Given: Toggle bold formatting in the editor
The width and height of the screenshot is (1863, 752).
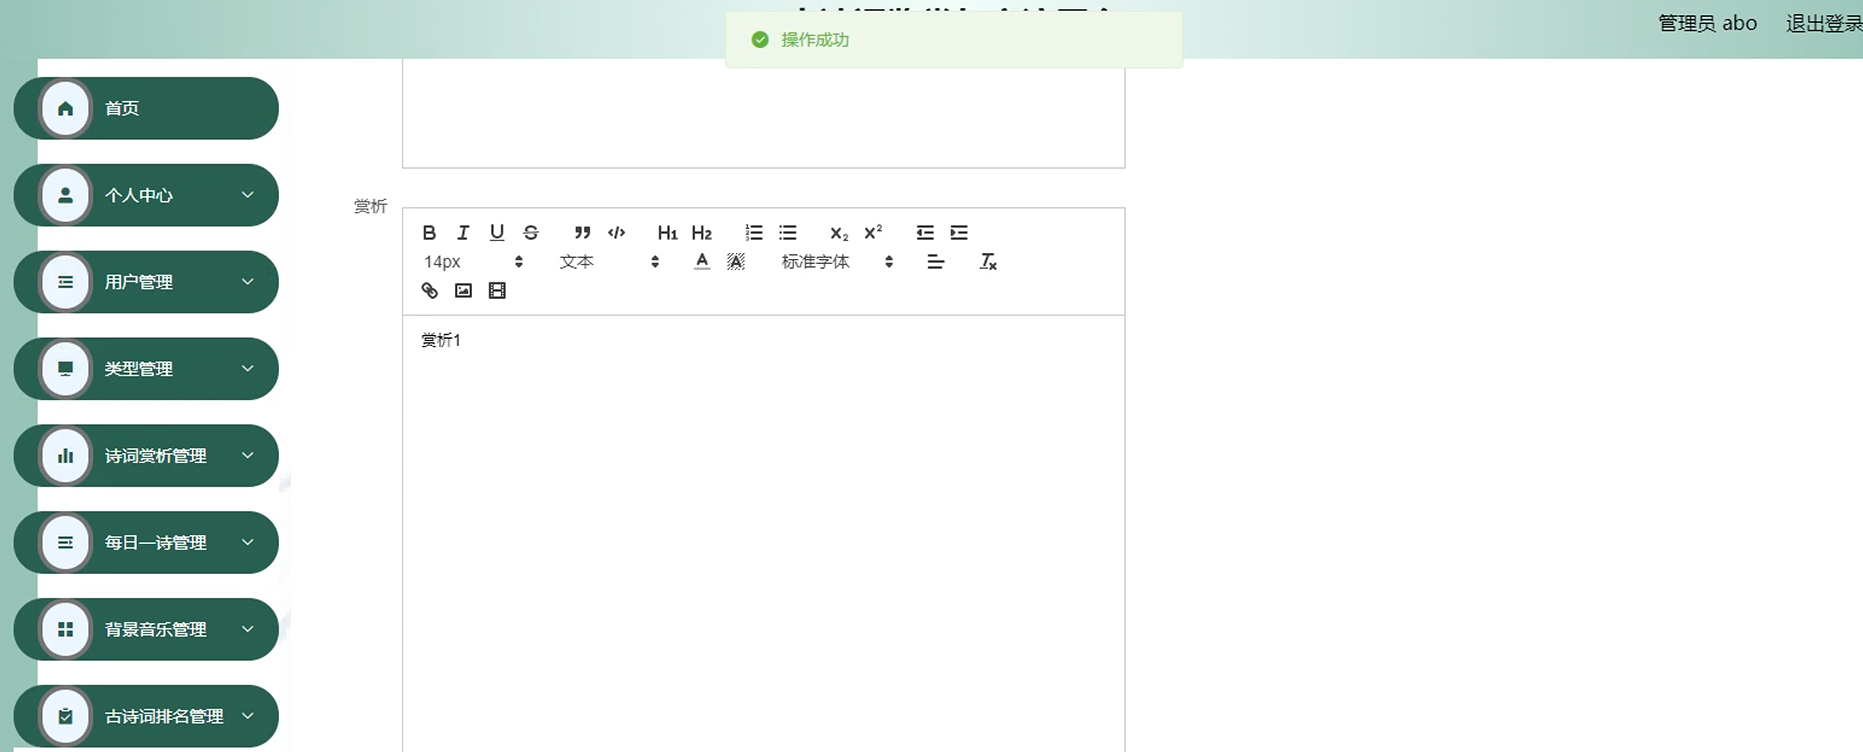Looking at the screenshot, I should pos(429,233).
